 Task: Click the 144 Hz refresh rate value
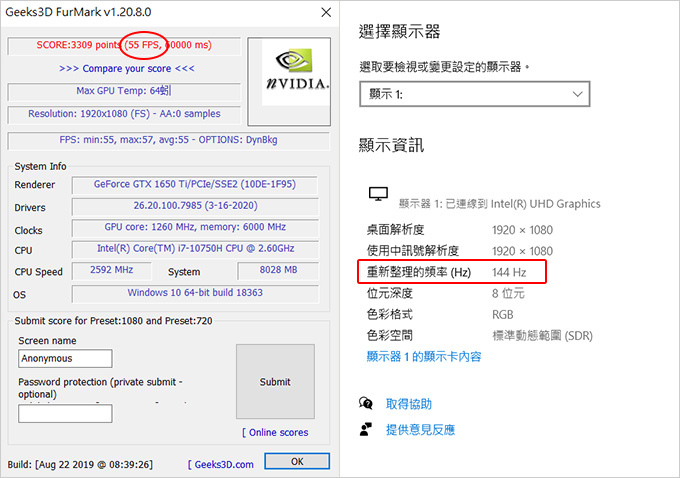pyautogui.click(x=509, y=272)
